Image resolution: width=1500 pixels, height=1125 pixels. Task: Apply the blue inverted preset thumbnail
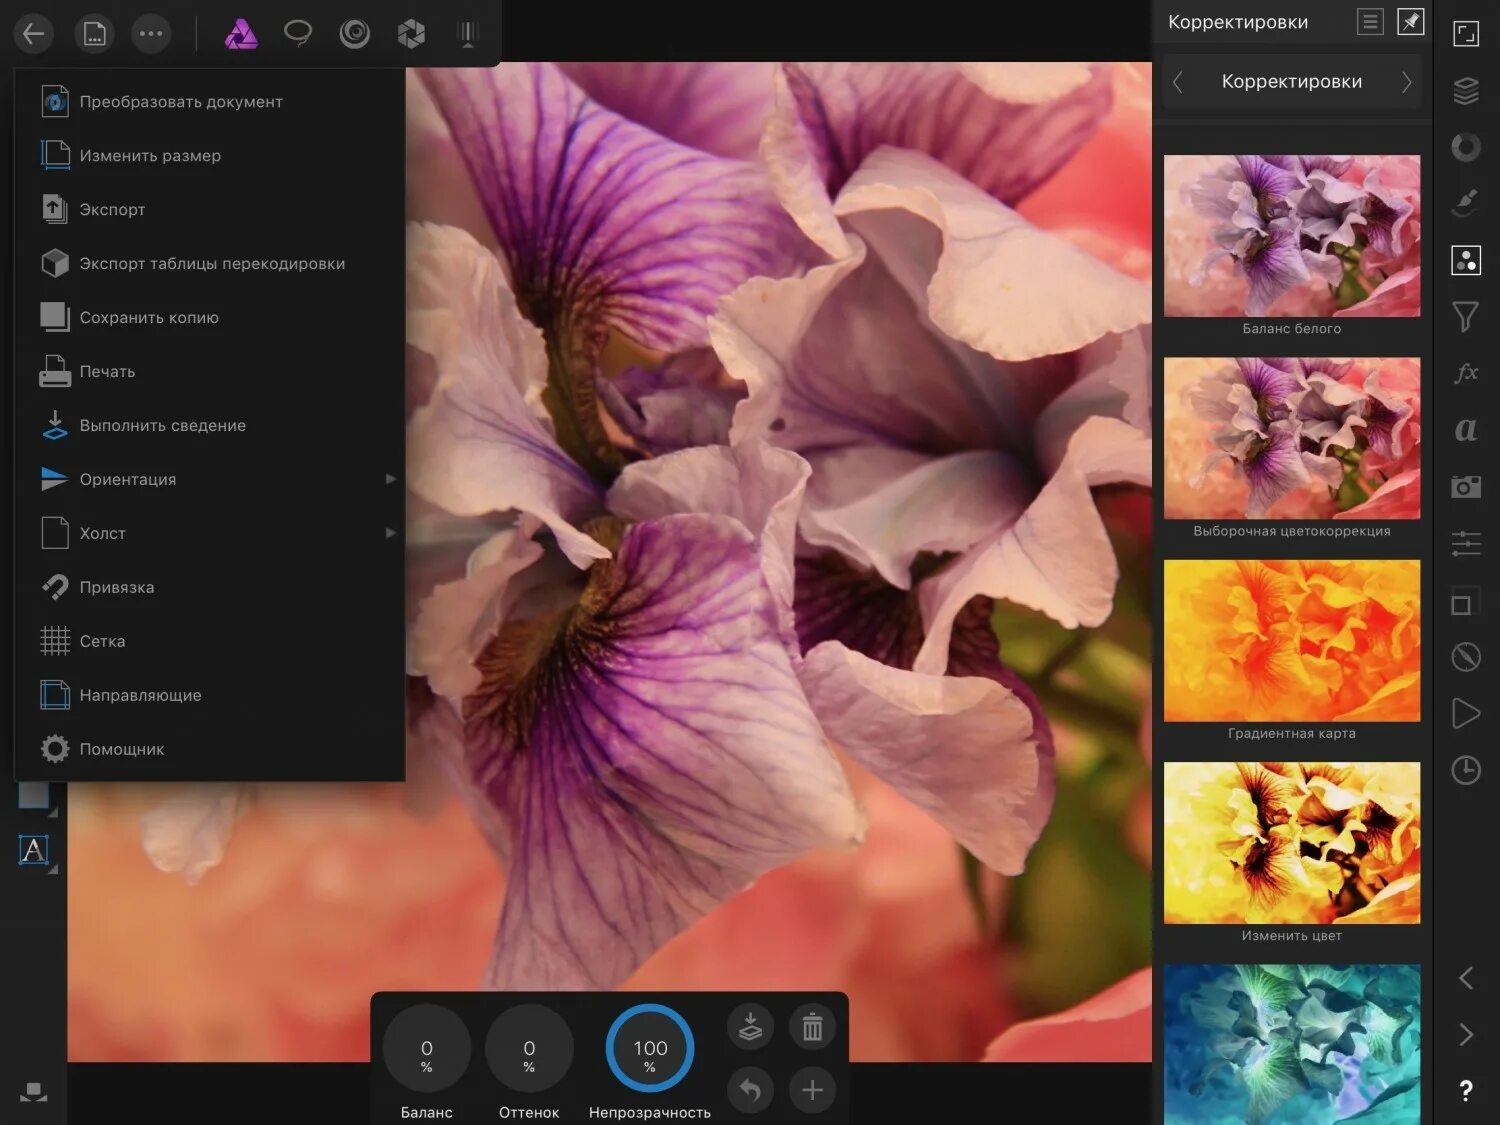[x=1292, y=1044]
